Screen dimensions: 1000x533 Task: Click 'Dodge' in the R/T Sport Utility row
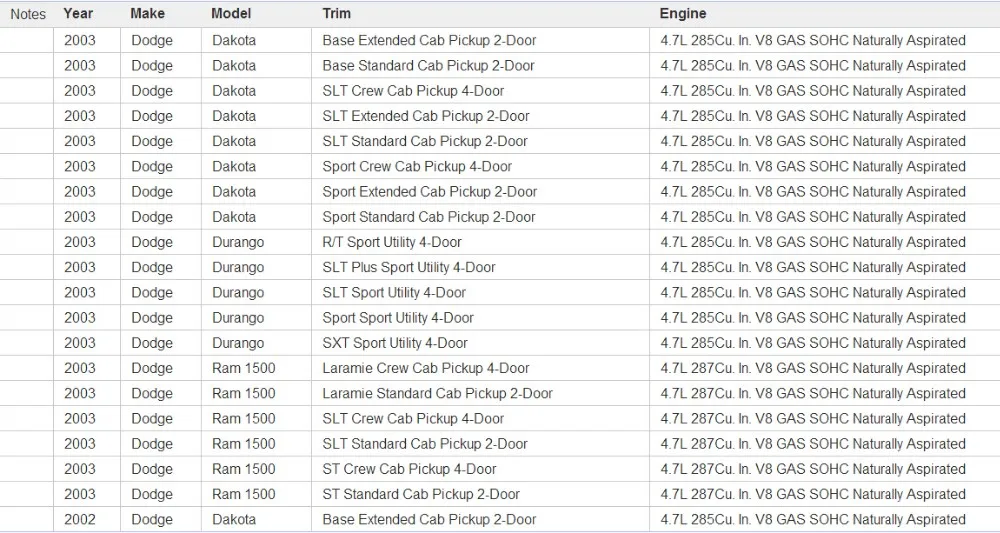(152, 242)
